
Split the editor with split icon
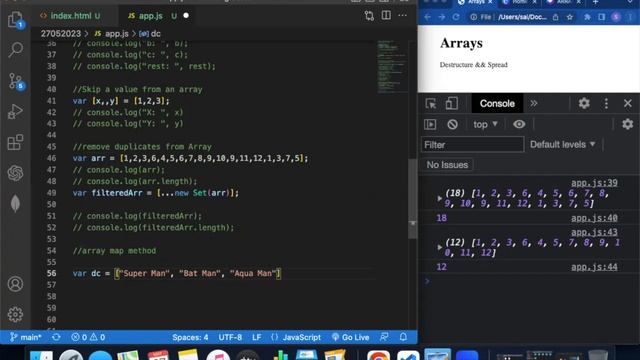click(386, 16)
